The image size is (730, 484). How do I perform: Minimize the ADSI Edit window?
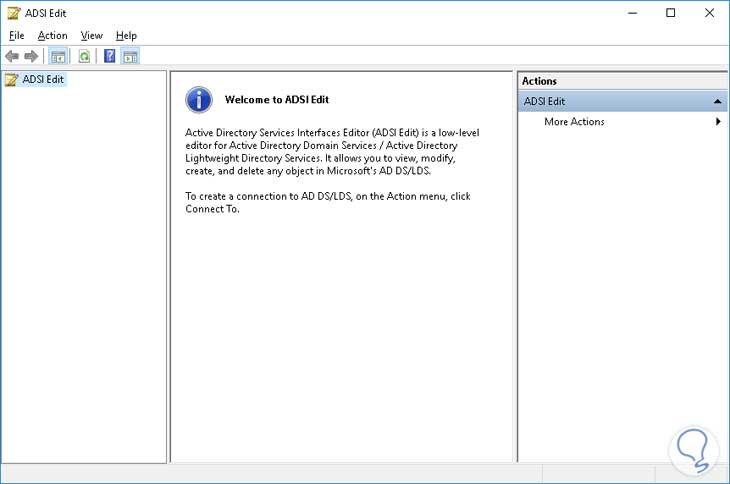click(x=632, y=13)
